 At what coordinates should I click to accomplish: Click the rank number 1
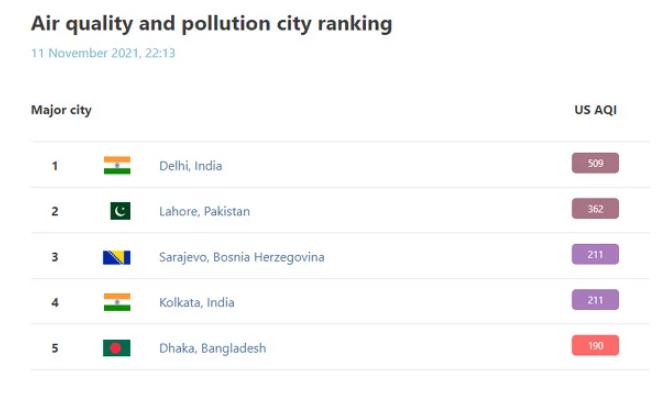point(55,166)
